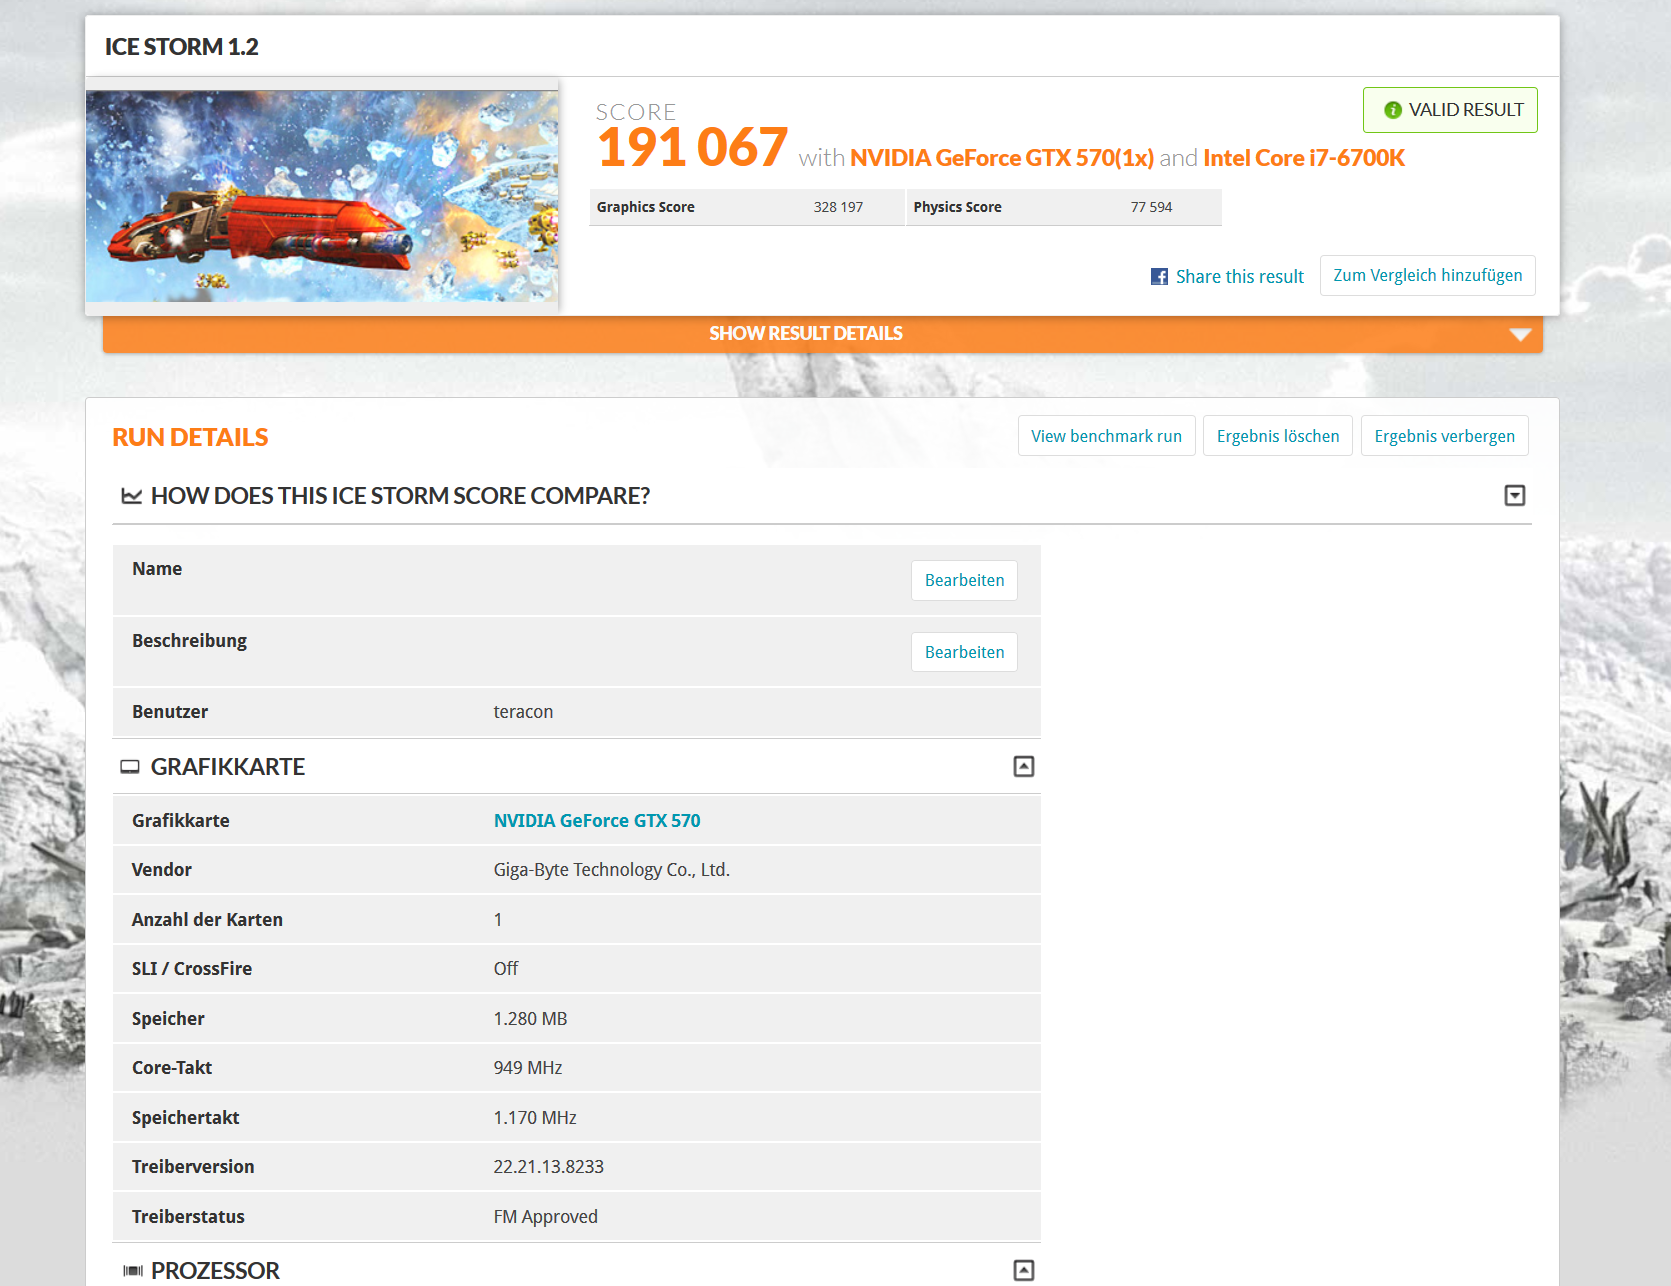Click the Facebook icon beside Share this result
The width and height of the screenshot is (1671, 1286).
point(1159,277)
